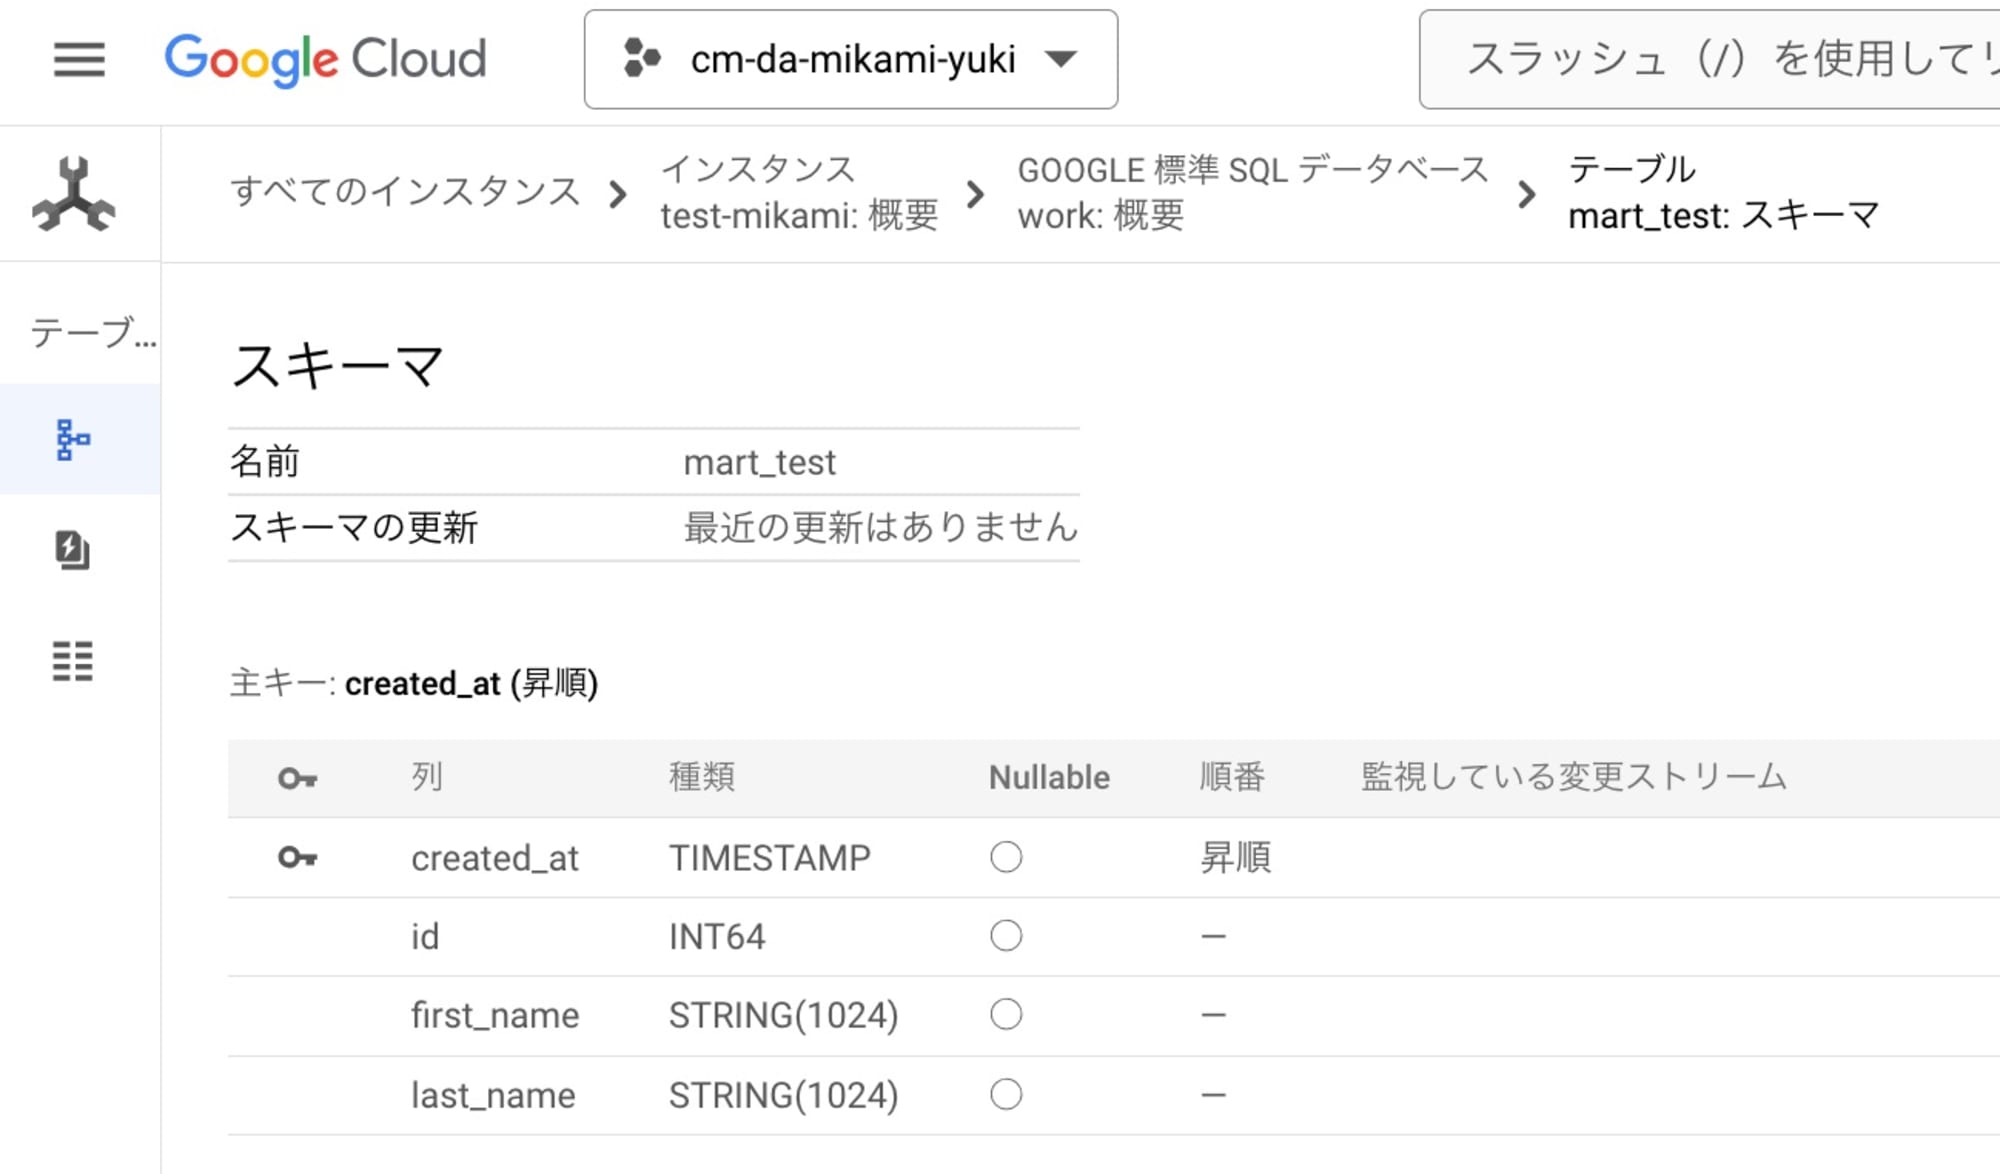Click Nullable circle for id row
The height and width of the screenshot is (1174, 2000).
[1006, 936]
